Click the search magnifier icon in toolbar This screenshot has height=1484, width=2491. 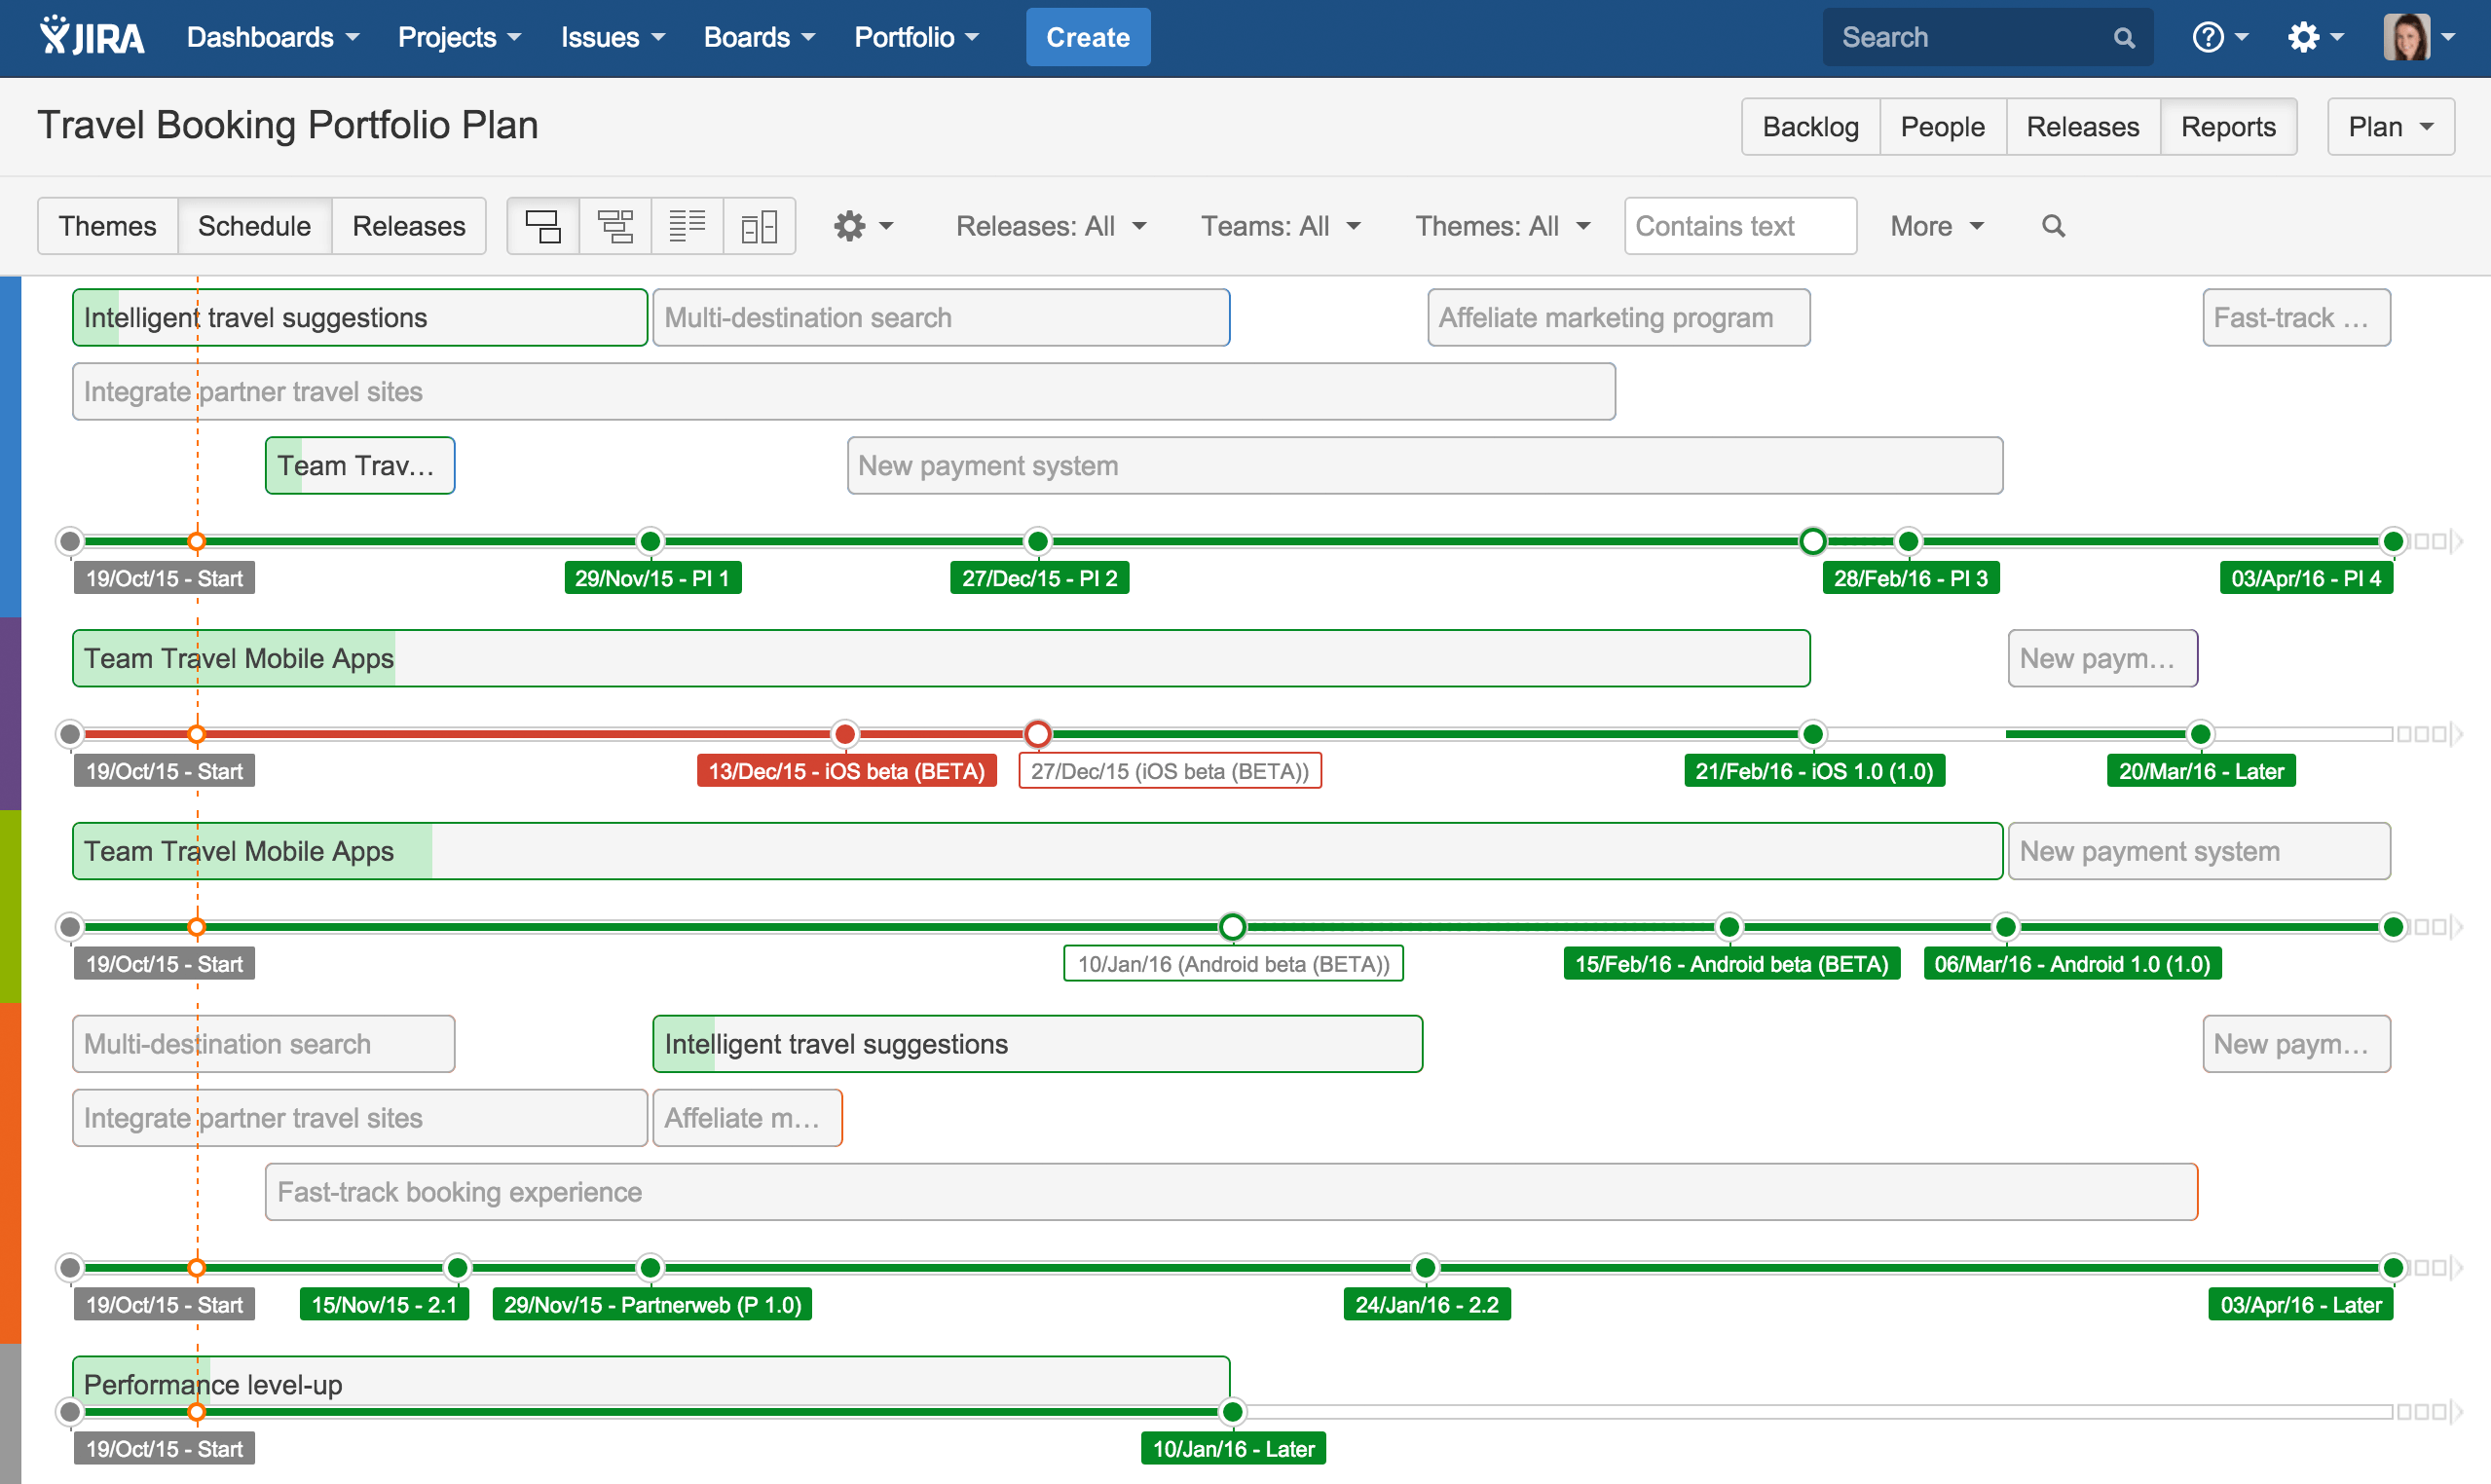click(x=2053, y=224)
